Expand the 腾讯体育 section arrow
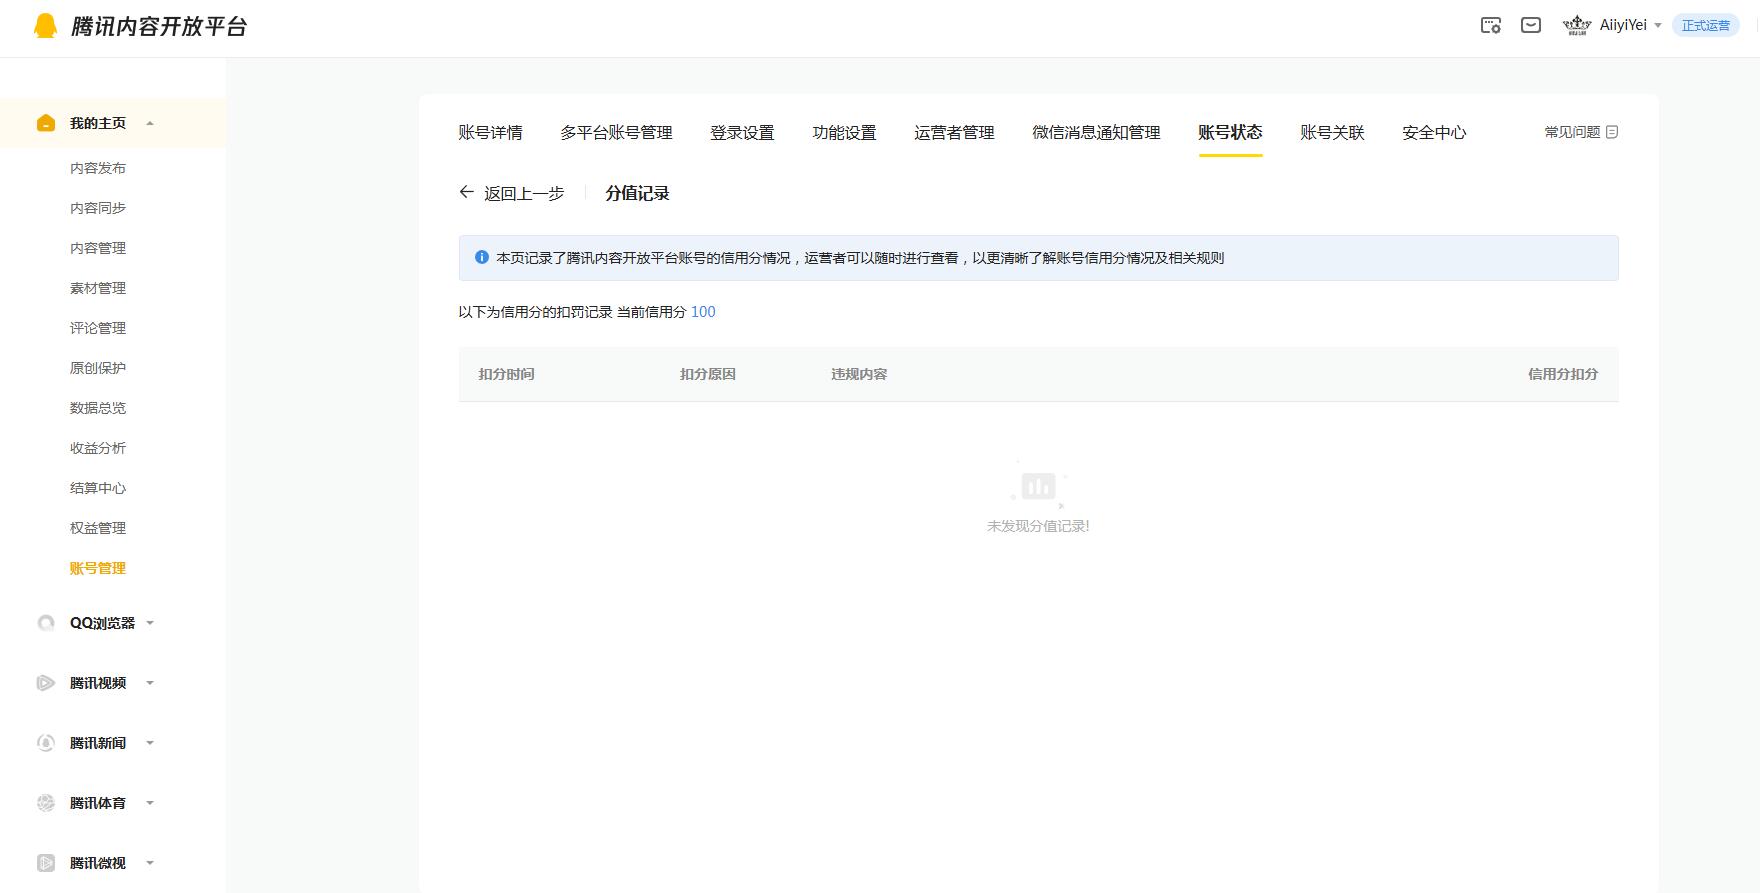Image resolution: width=1760 pixels, height=893 pixels. [x=150, y=803]
